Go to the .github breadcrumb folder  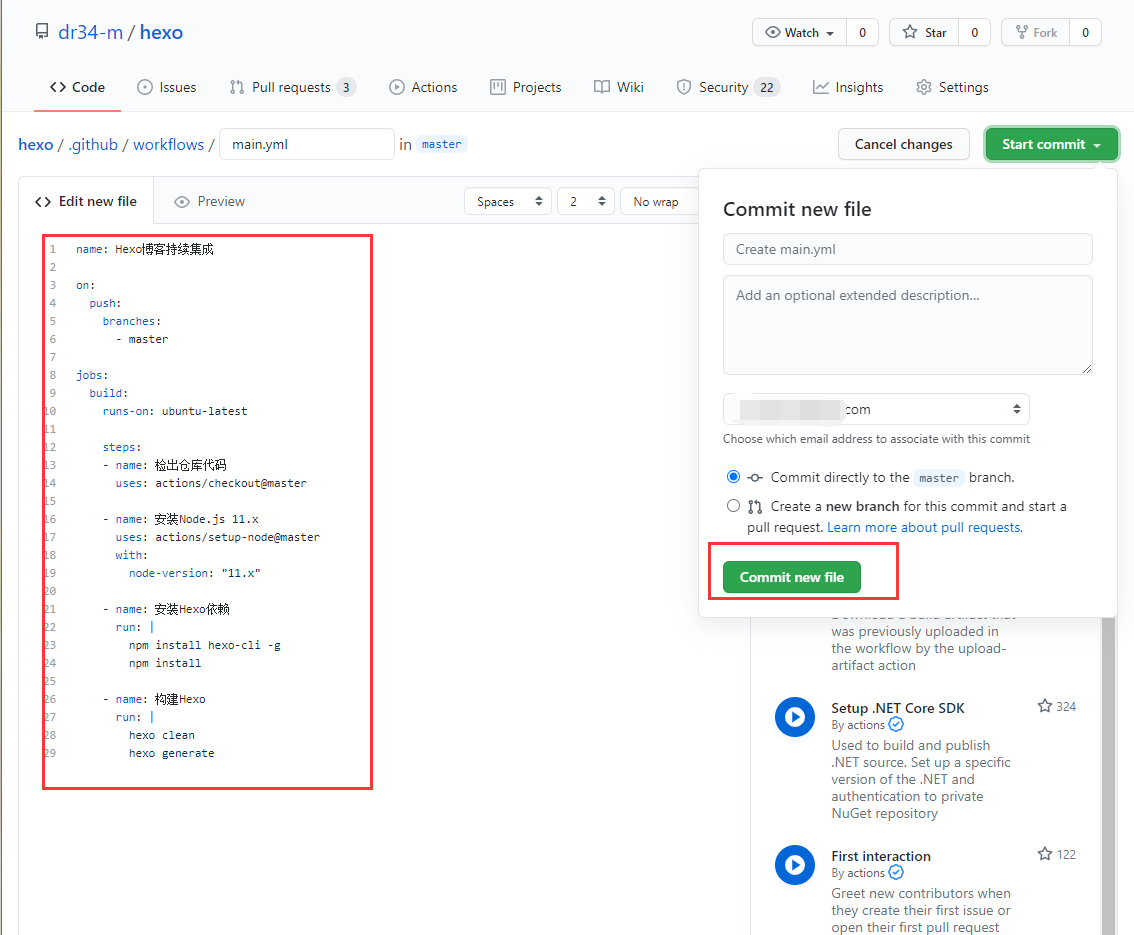pyautogui.click(x=93, y=145)
